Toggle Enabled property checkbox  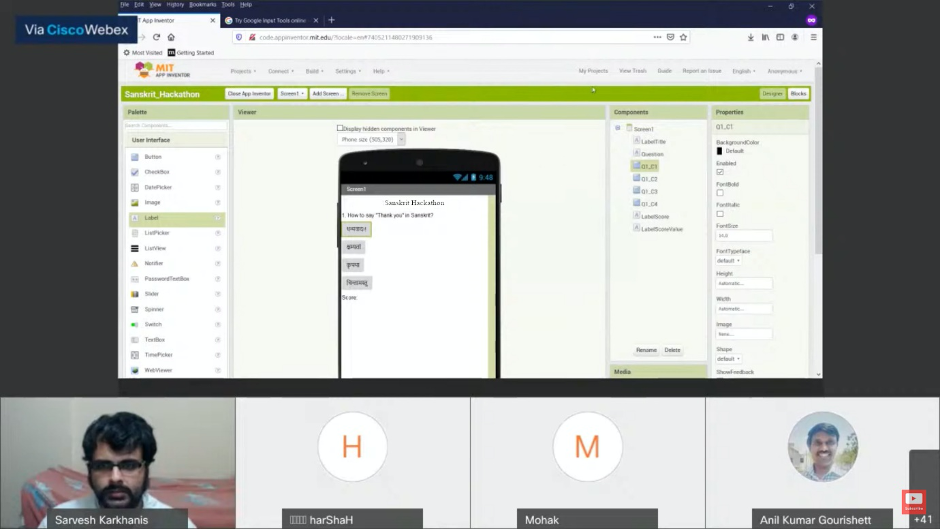[x=720, y=172]
